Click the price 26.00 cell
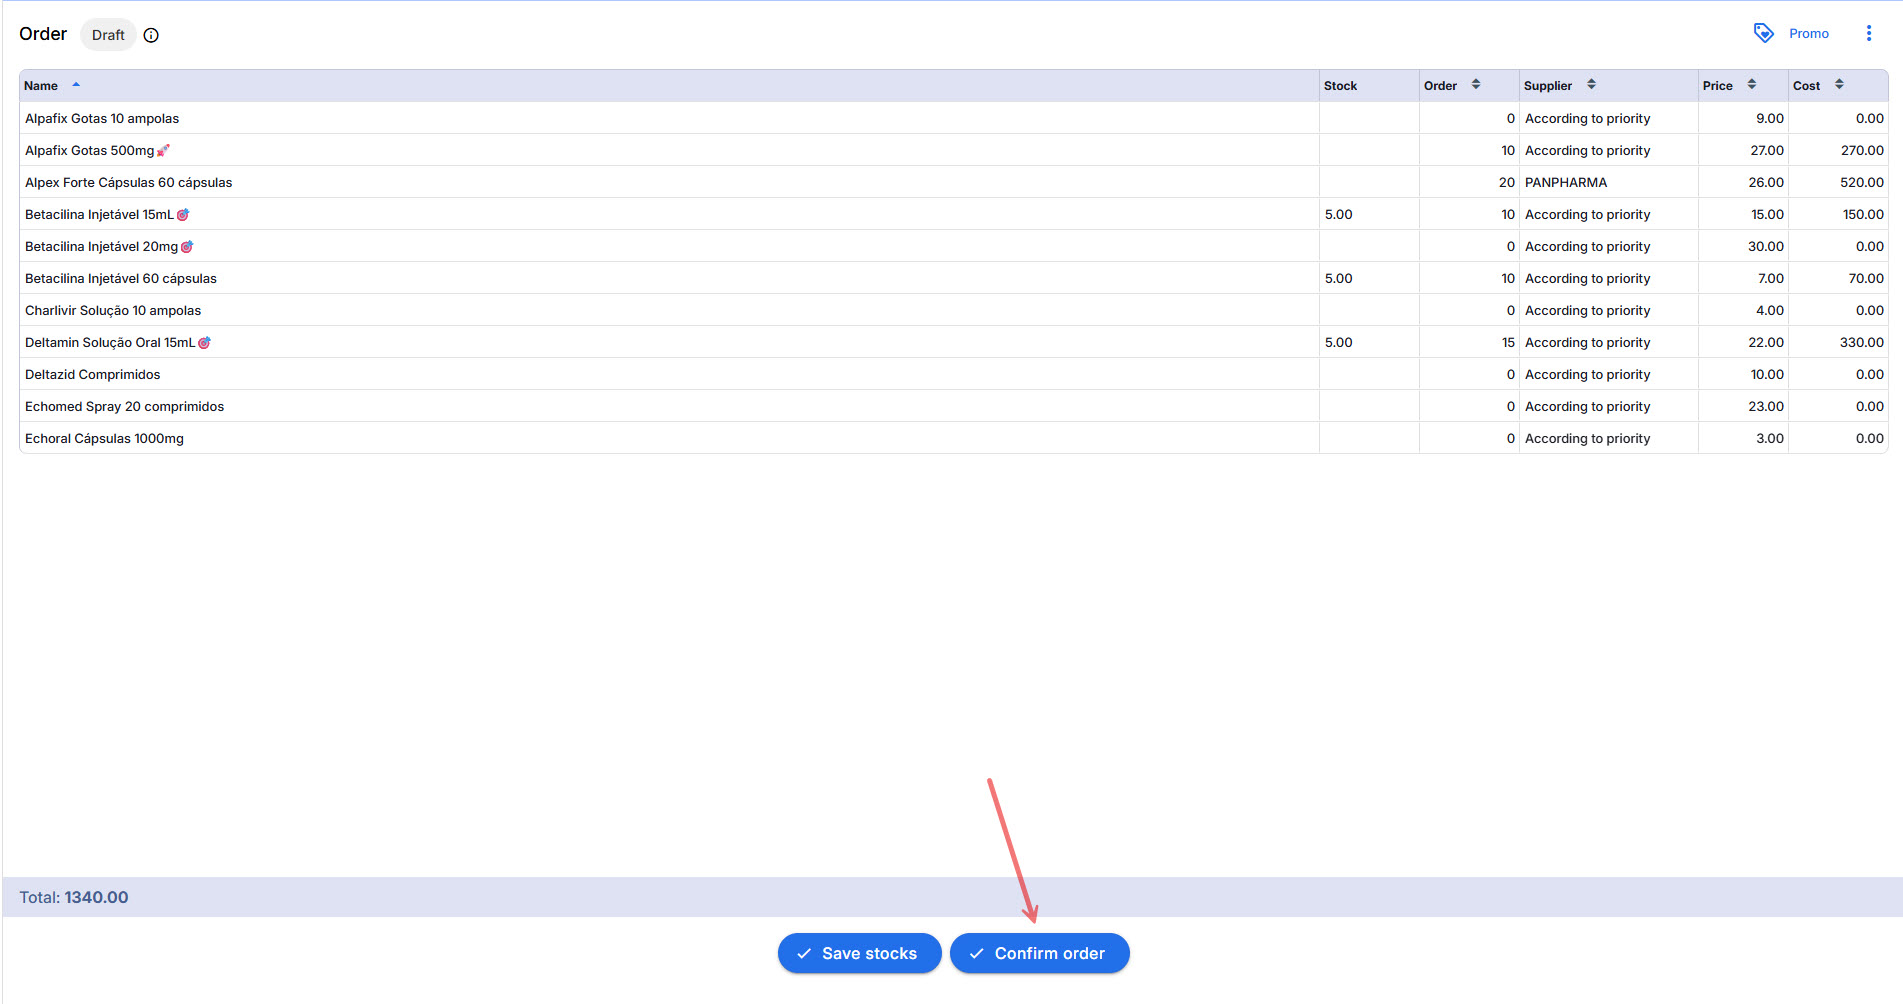 click(1743, 182)
